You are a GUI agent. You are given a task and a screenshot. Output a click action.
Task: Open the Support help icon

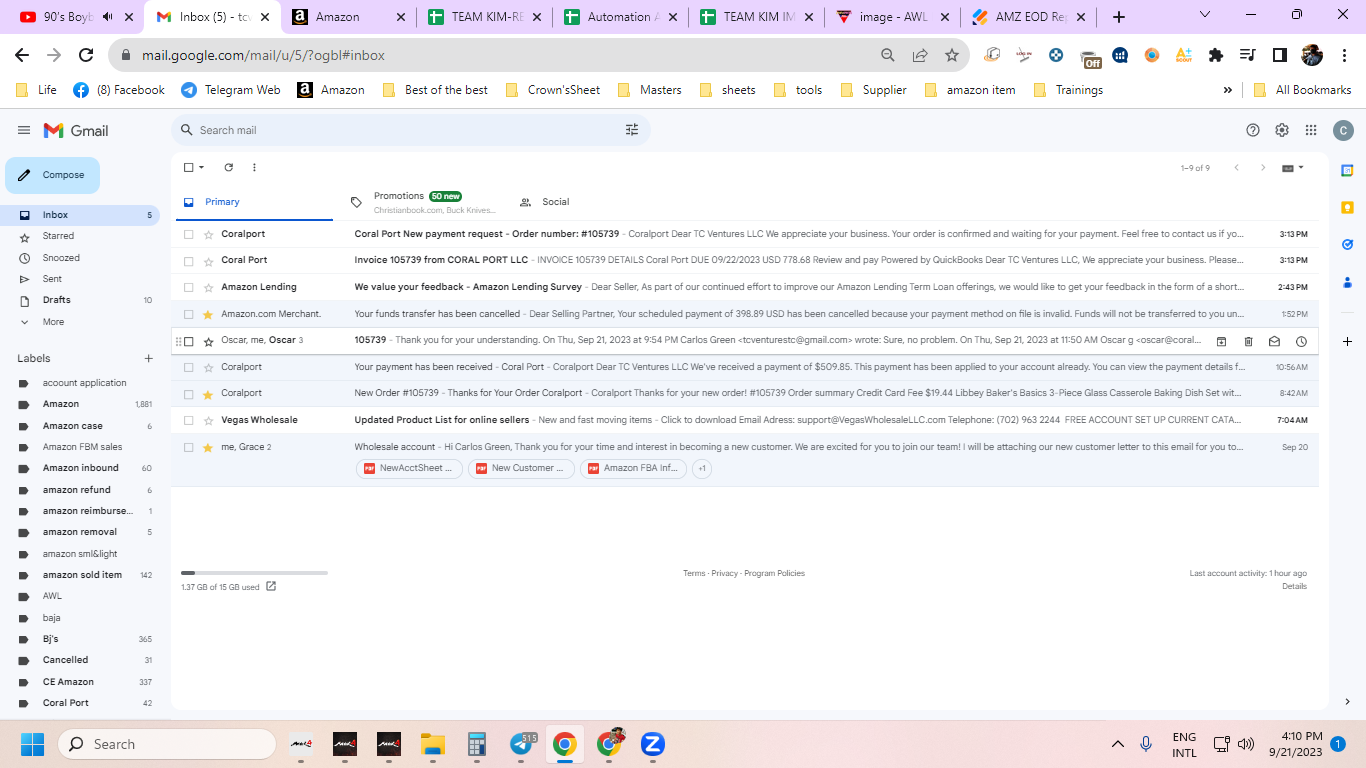click(1253, 130)
